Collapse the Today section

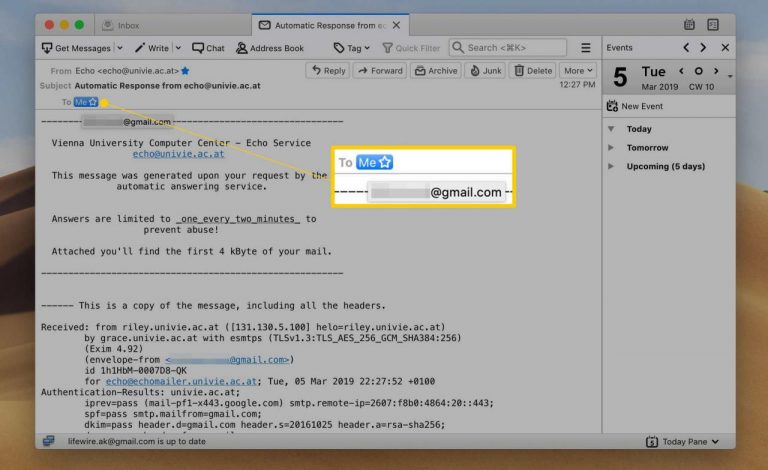[611, 129]
